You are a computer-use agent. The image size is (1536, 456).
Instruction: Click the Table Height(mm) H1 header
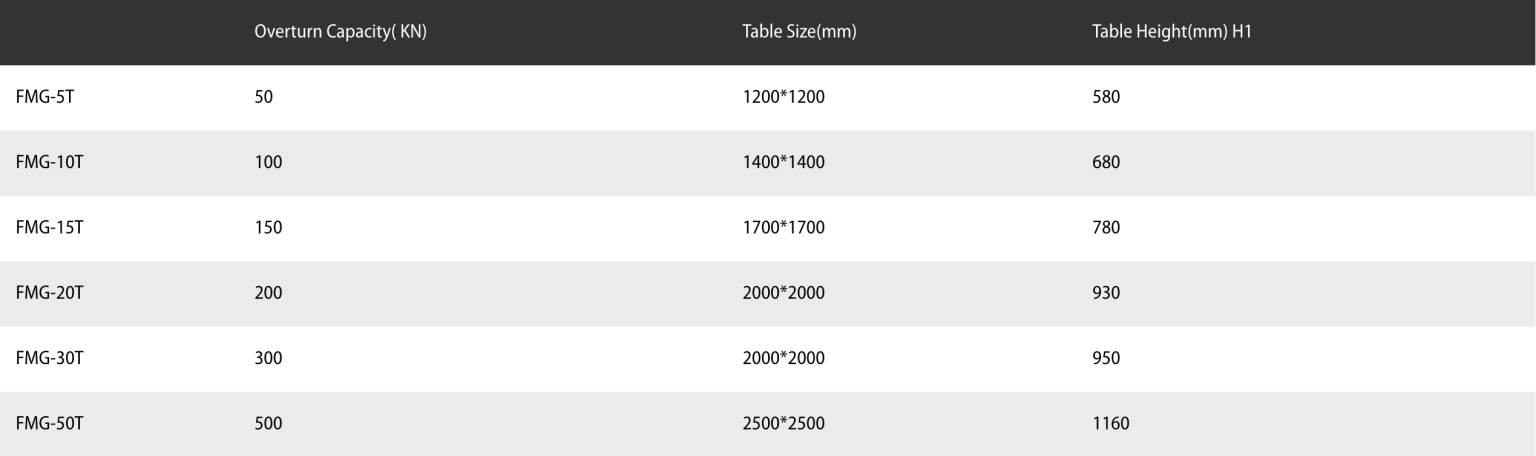(1172, 32)
